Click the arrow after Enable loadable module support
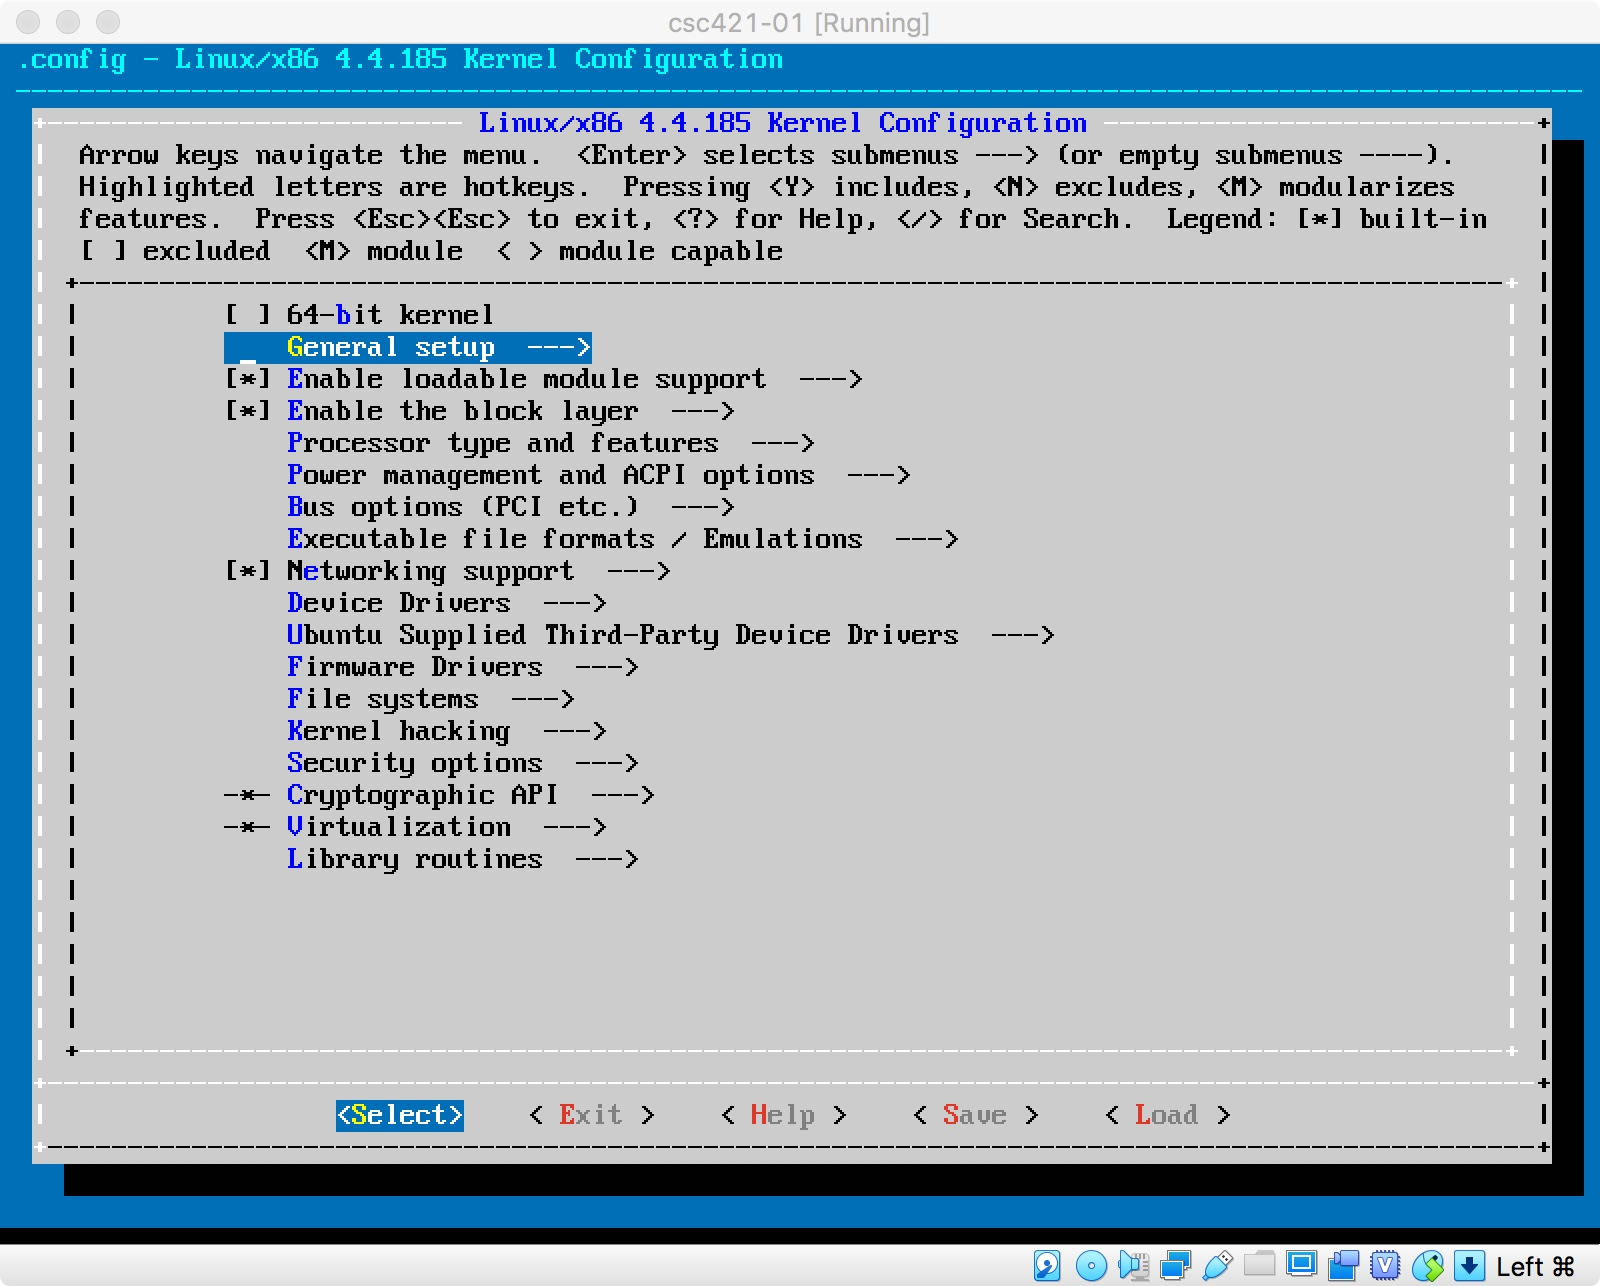 [x=830, y=379]
